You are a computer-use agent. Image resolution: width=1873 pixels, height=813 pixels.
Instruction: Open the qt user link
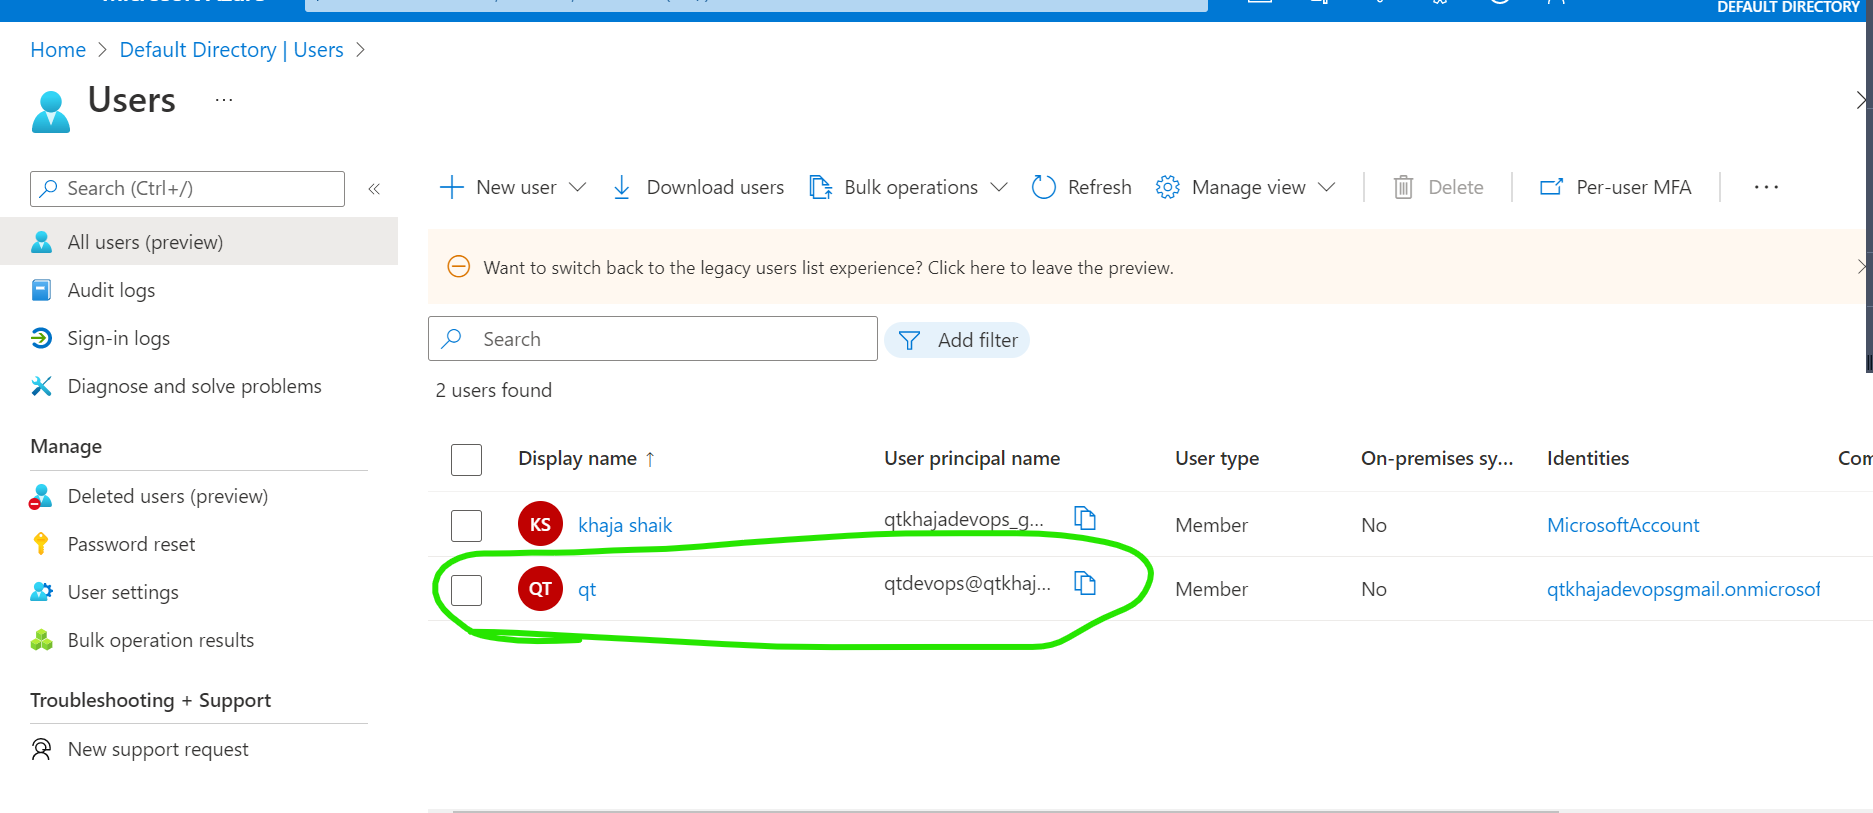coord(587,589)
